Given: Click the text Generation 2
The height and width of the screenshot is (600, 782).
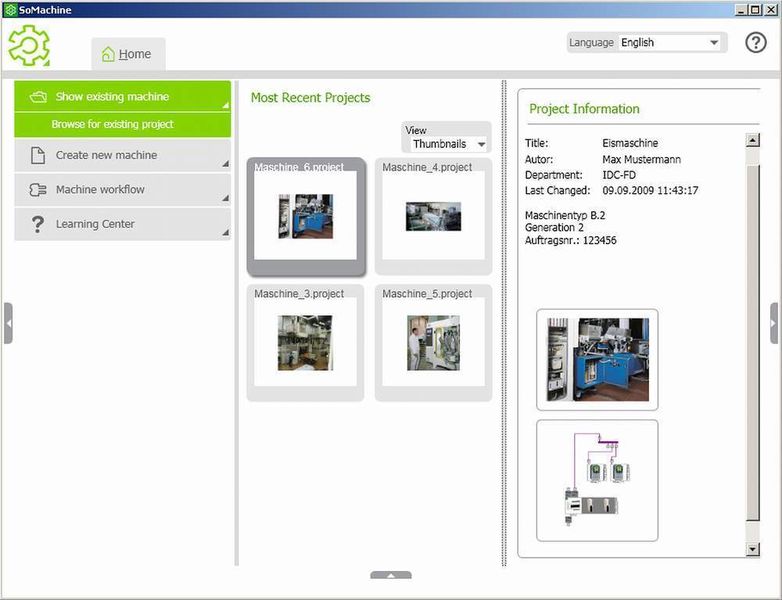Looking at the screenshot, I should 554,227.
